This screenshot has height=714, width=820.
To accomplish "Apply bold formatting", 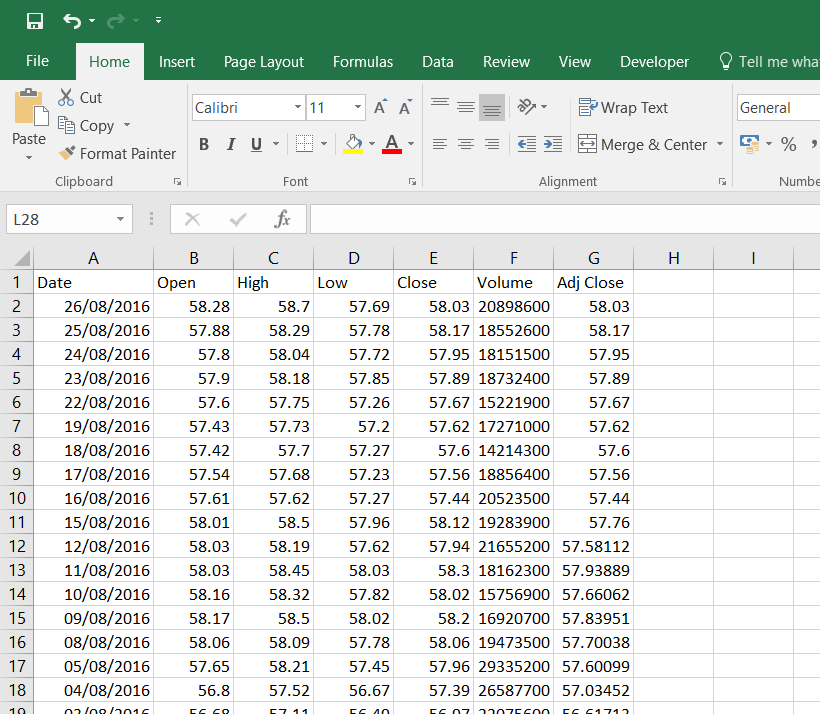I will coord(203,144).
